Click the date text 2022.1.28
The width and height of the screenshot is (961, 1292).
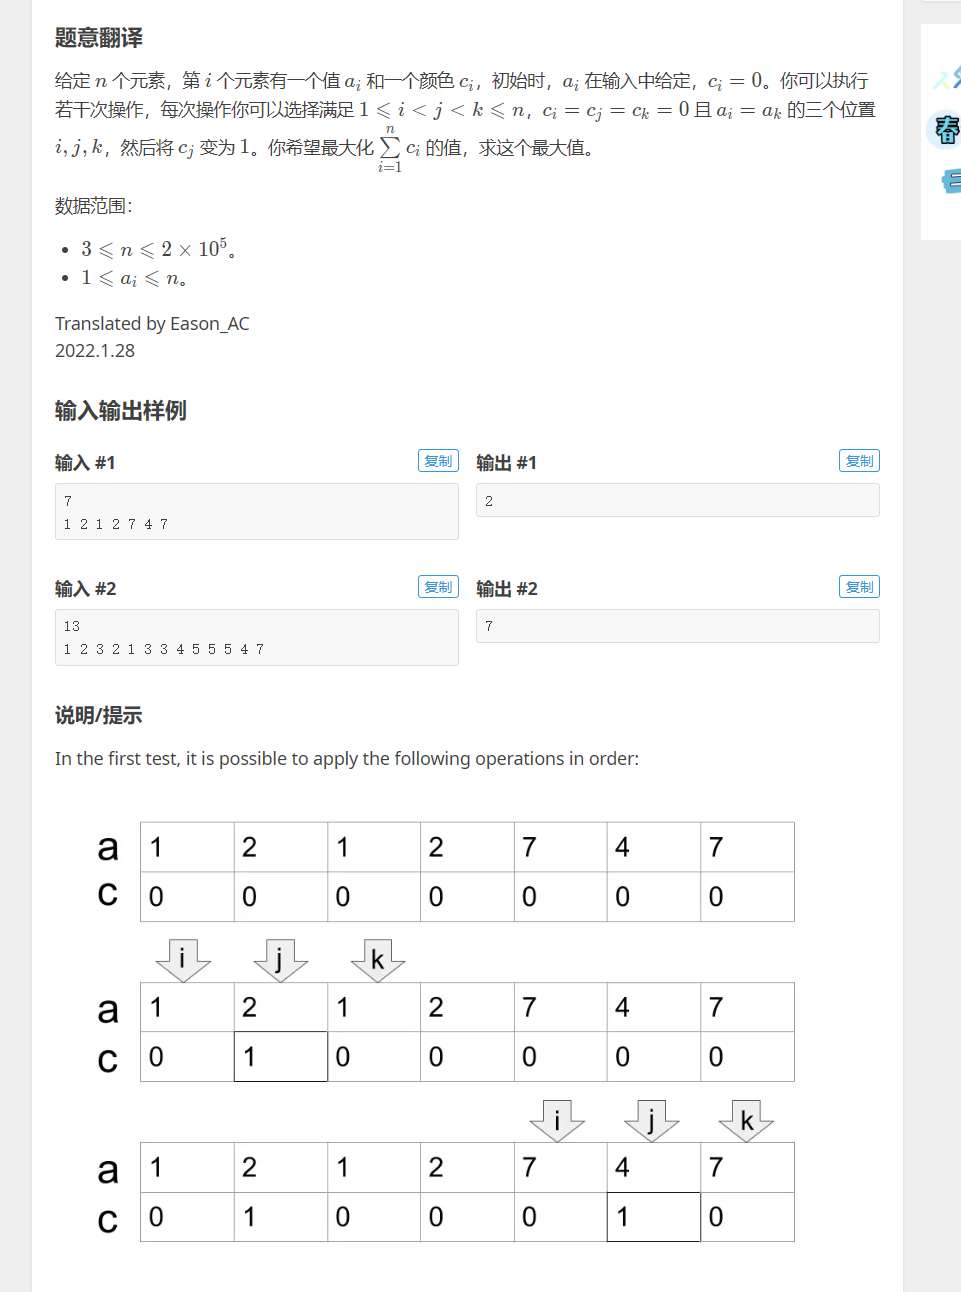click(x=95, y=351)
